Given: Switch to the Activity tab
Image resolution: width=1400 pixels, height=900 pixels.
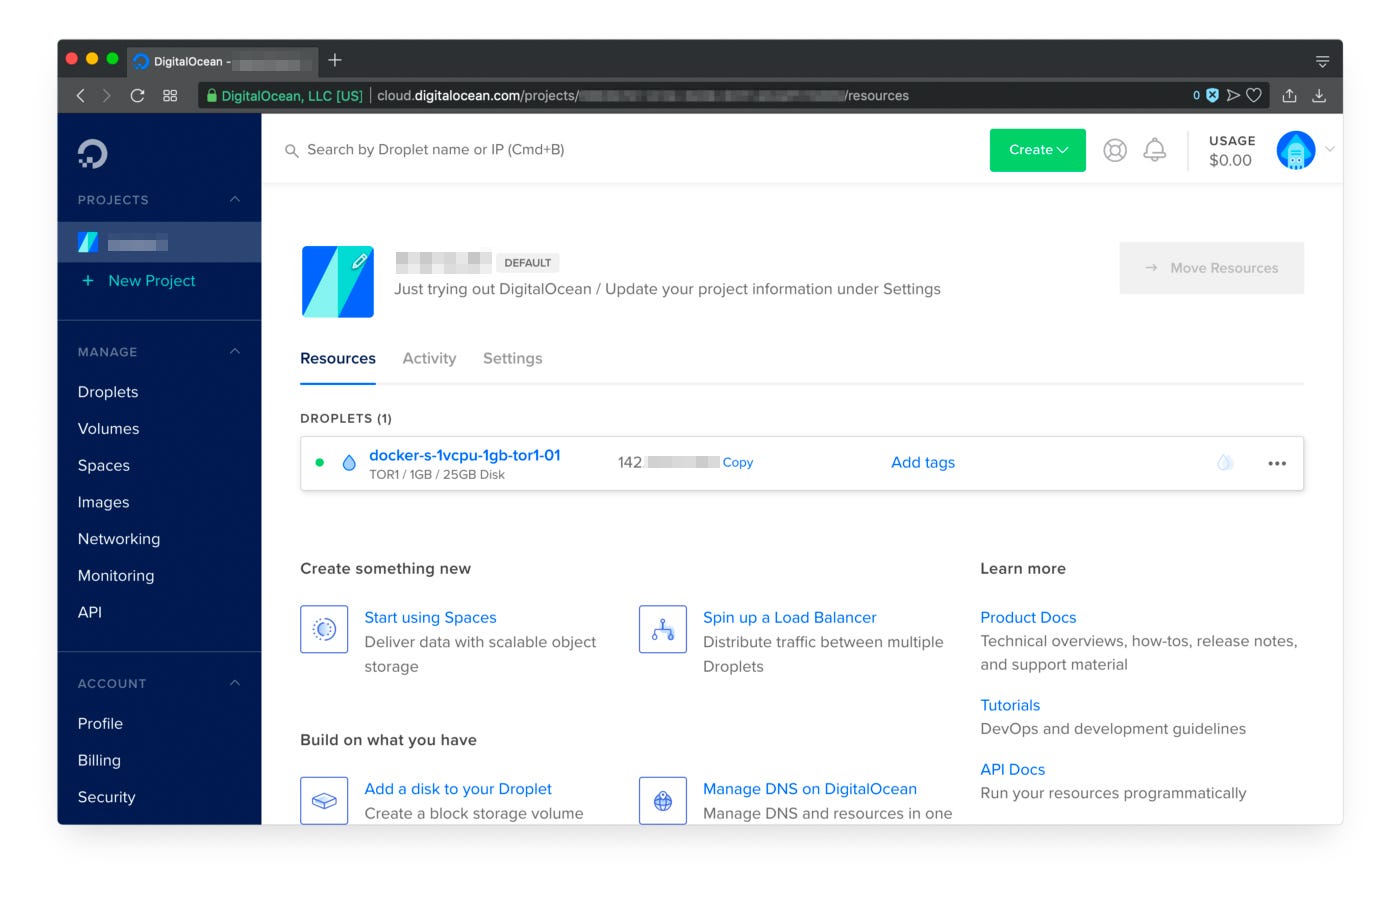Looking at the screenshot, I should click(429, 358).
